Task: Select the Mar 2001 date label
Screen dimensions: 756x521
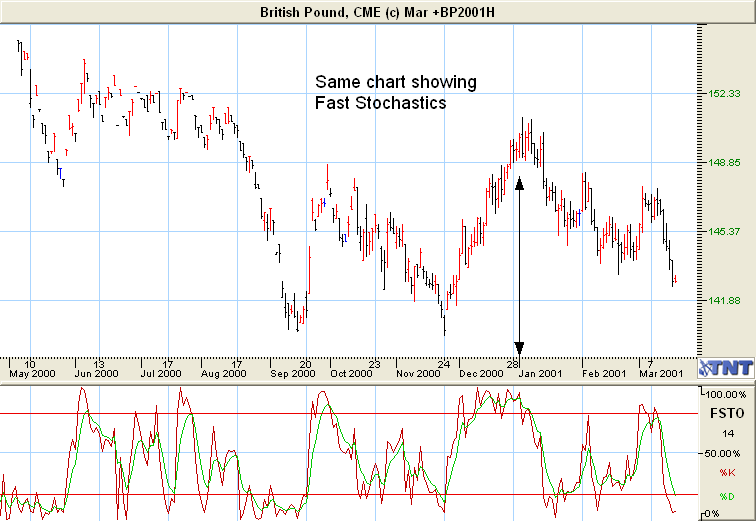Action: pos(662,373)
